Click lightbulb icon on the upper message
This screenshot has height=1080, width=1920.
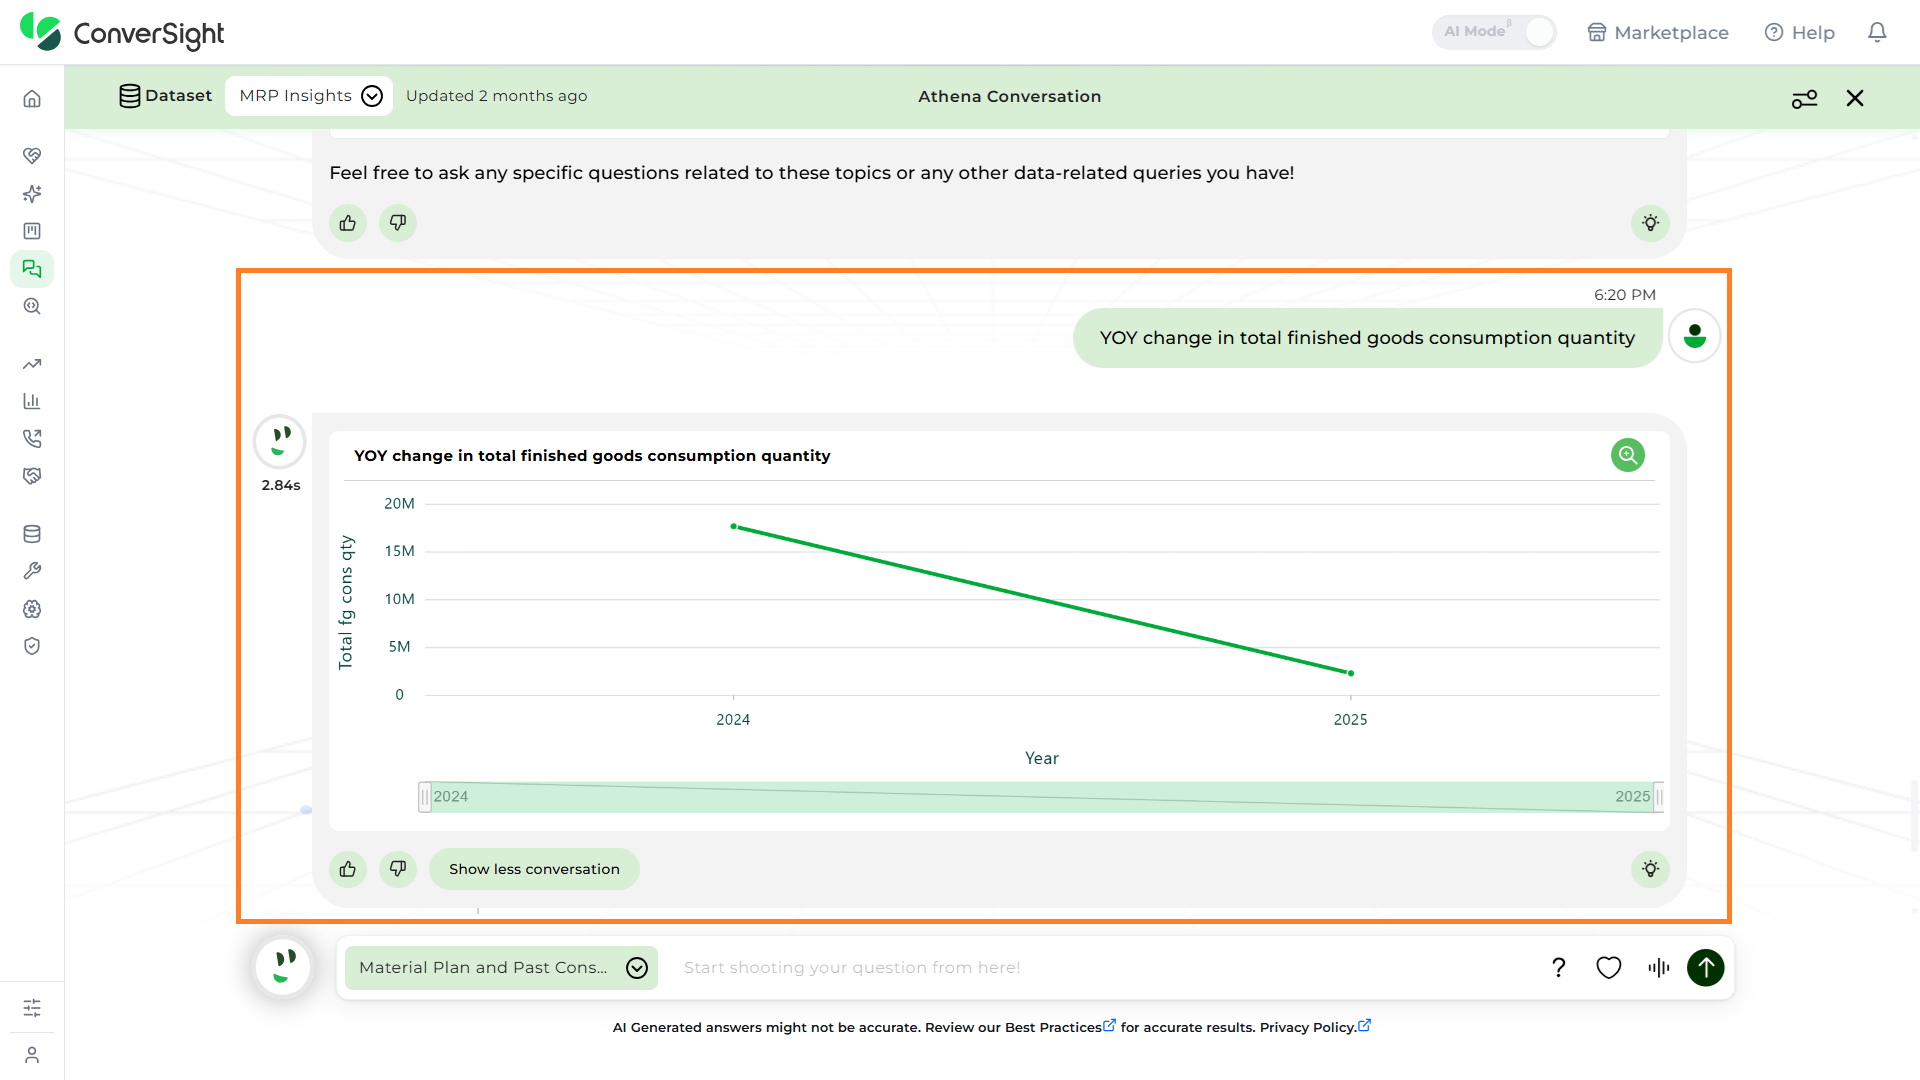[1650, 223]
